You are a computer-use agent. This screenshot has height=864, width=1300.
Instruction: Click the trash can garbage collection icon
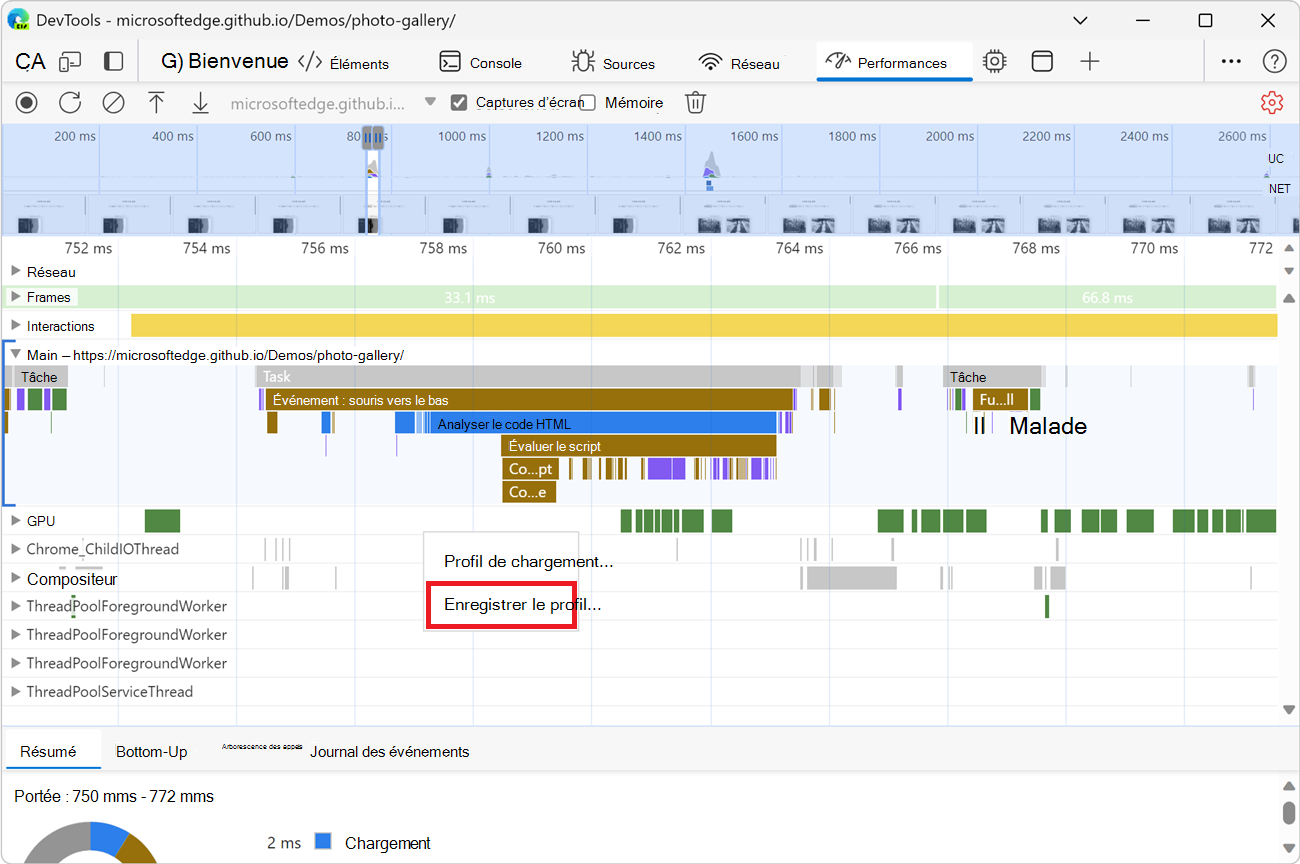tap(695, 102)
